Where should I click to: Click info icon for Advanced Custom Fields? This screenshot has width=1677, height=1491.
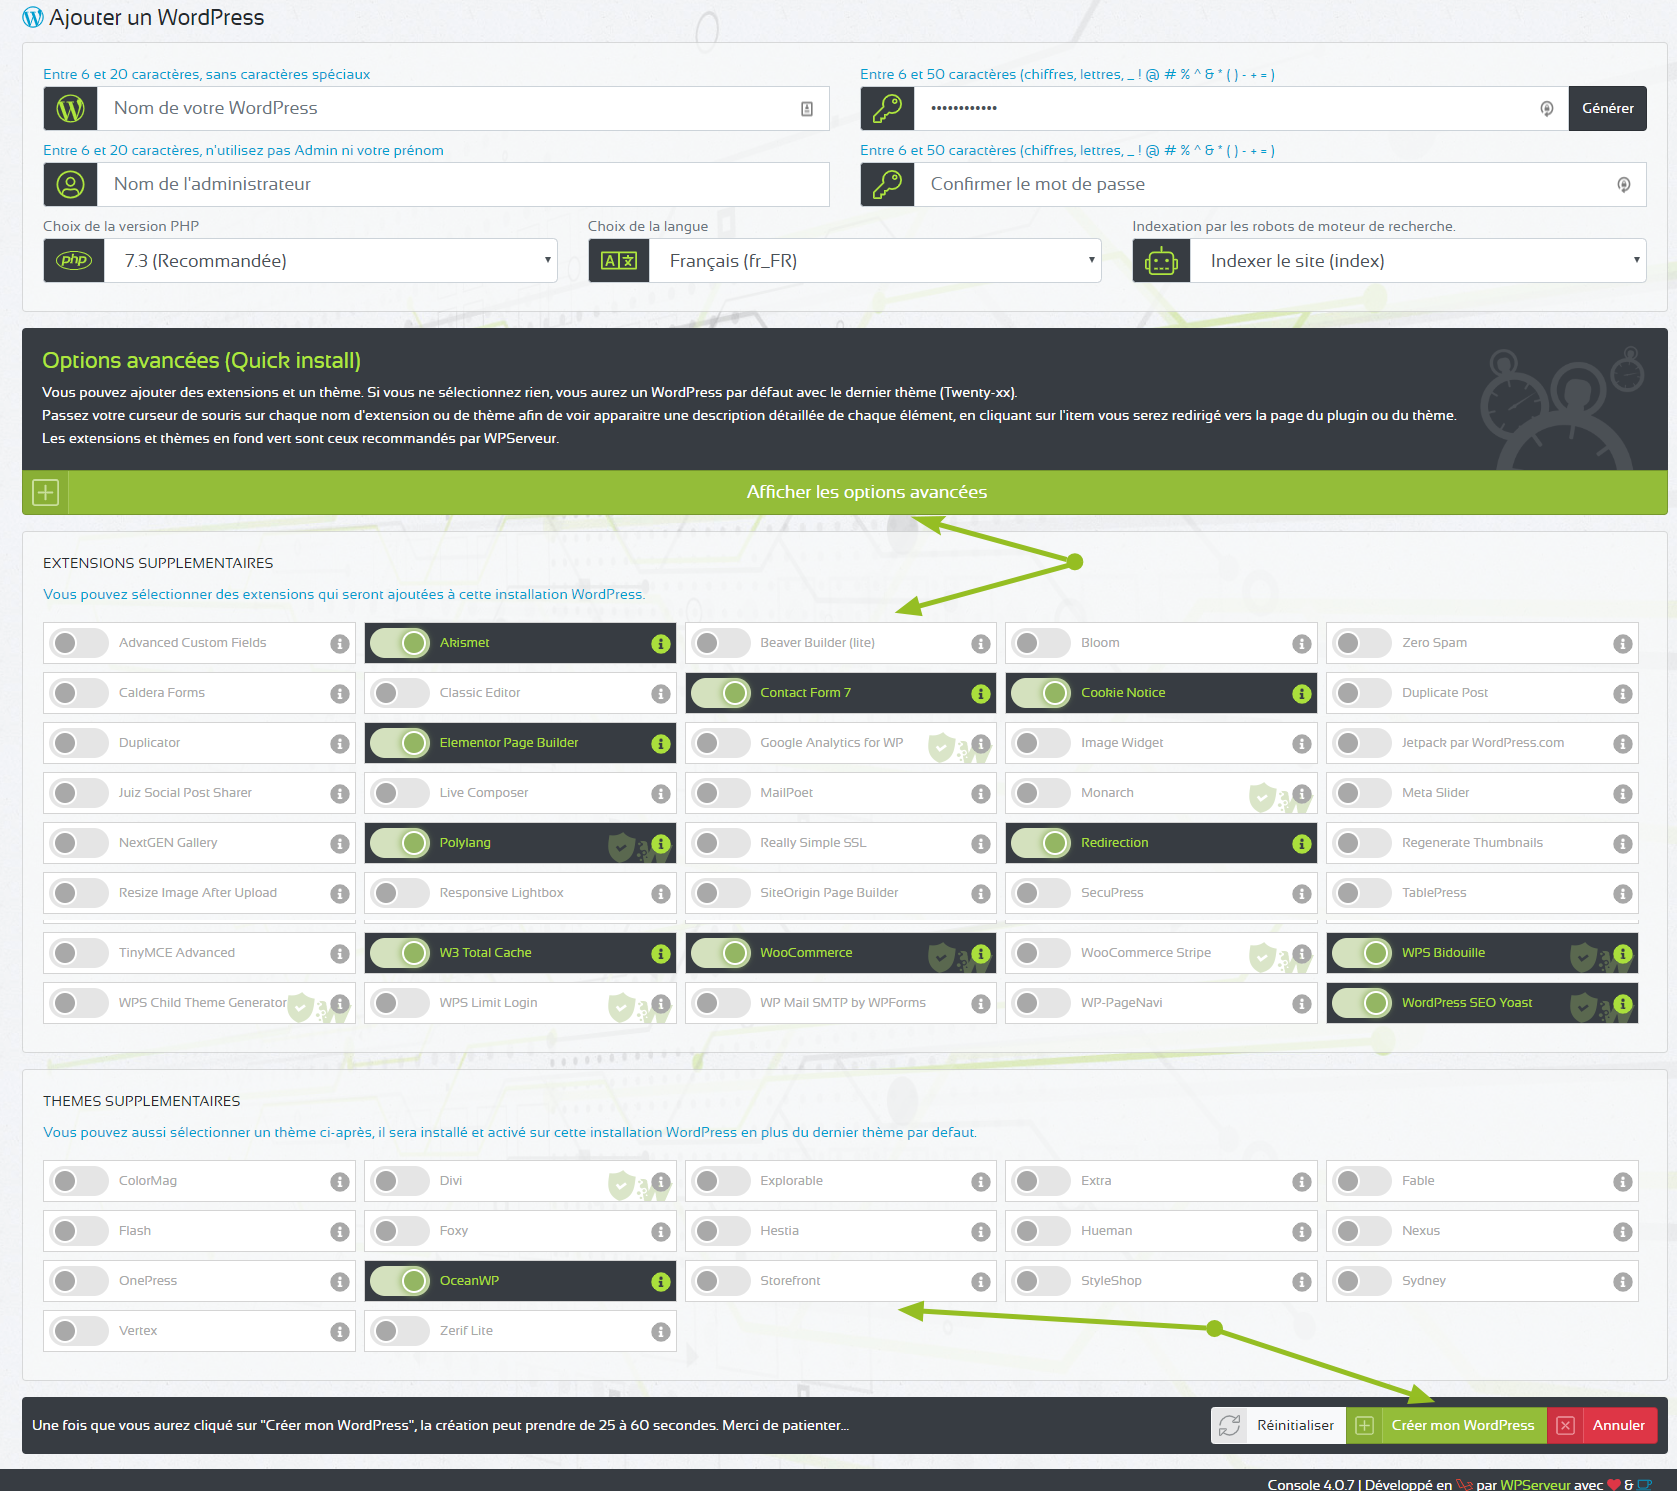click(340, 644)
